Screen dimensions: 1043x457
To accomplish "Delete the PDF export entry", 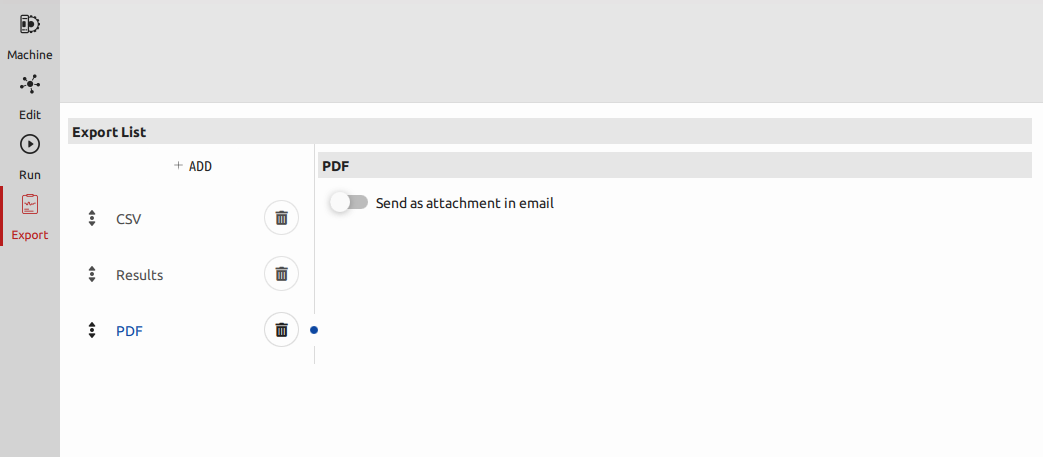I will (x=281, y=330).
